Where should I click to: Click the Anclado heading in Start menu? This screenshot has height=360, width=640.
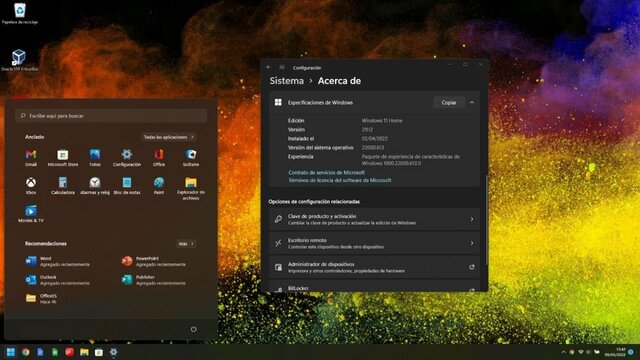35,137
